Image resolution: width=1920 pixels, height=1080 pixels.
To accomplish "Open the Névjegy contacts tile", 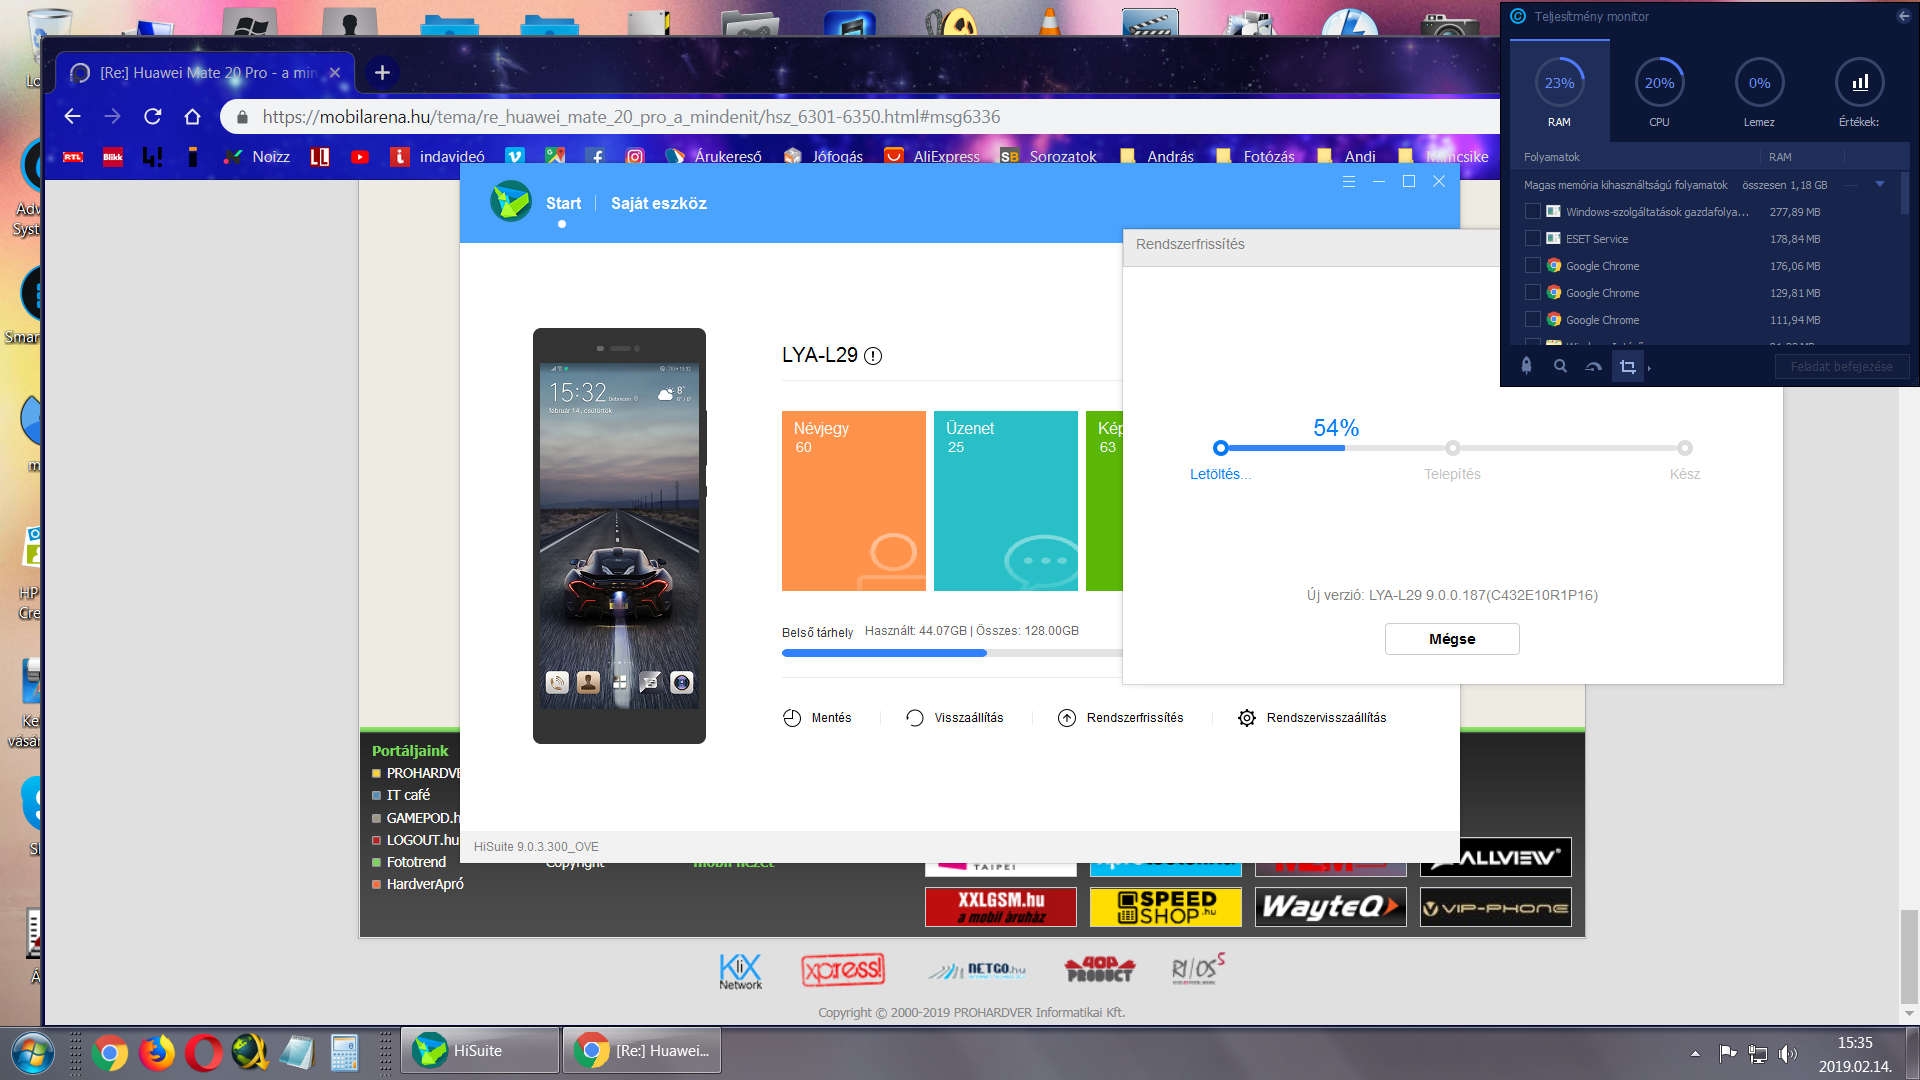I will [x=854, y=501].
